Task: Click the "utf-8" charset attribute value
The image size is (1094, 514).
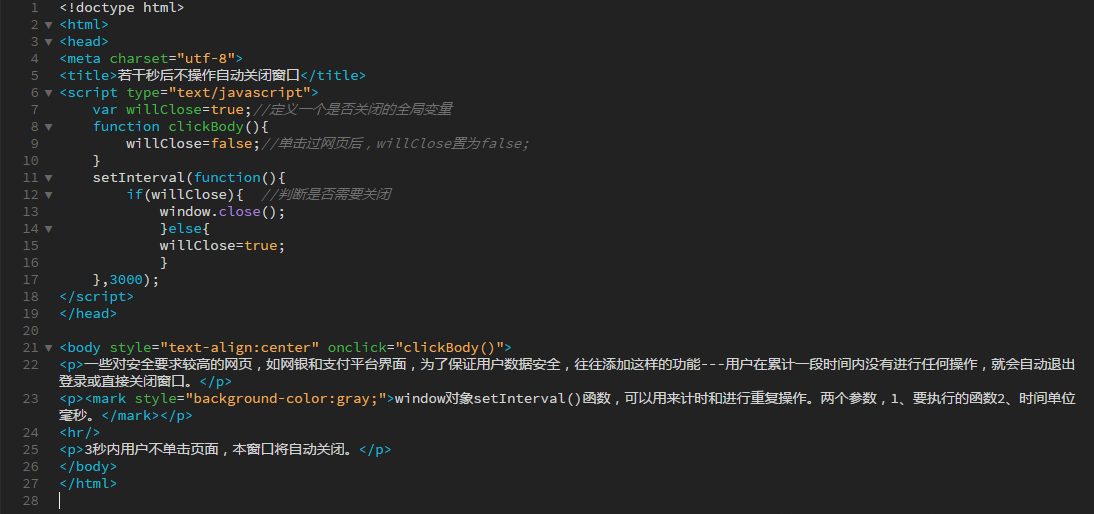Action: point(208,59)
